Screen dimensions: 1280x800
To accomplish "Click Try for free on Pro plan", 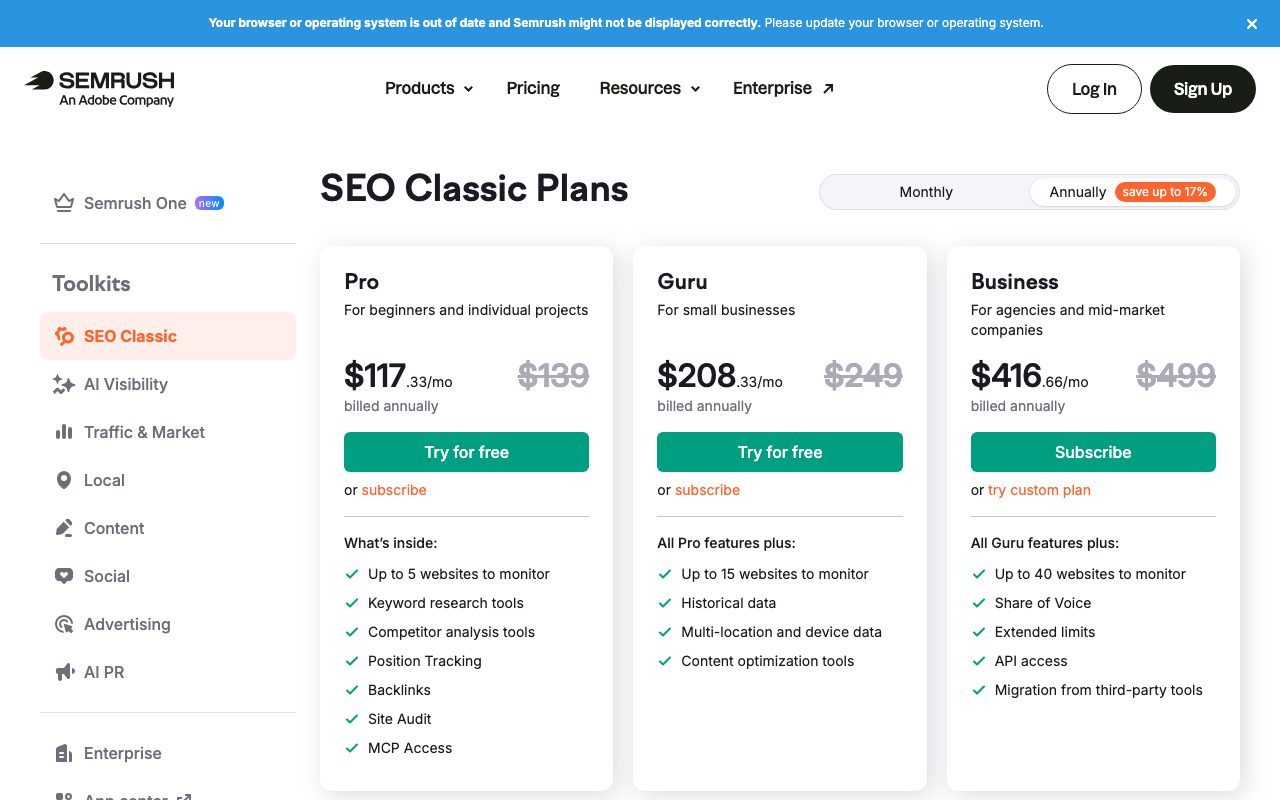I will point(466,452).
